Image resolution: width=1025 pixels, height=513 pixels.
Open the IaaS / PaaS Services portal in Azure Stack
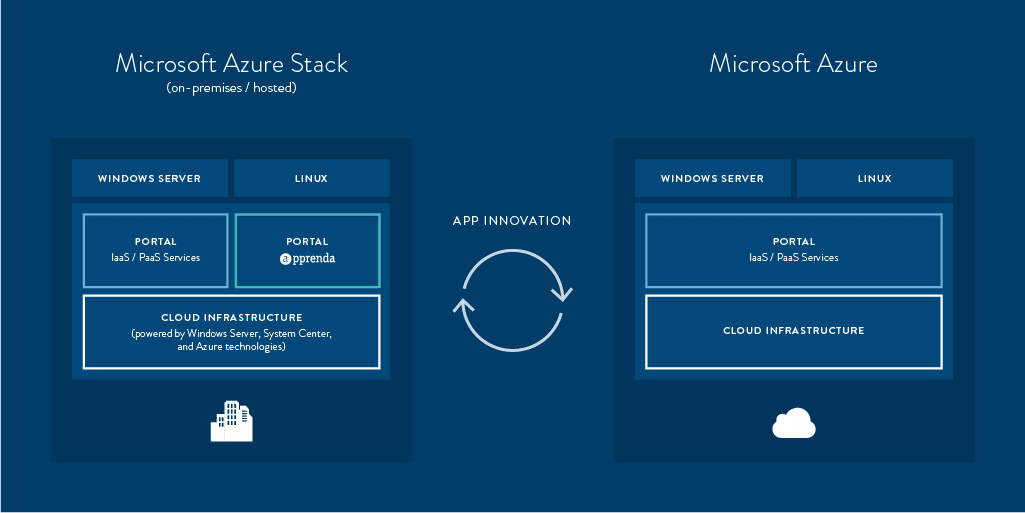tap(156, 250)
